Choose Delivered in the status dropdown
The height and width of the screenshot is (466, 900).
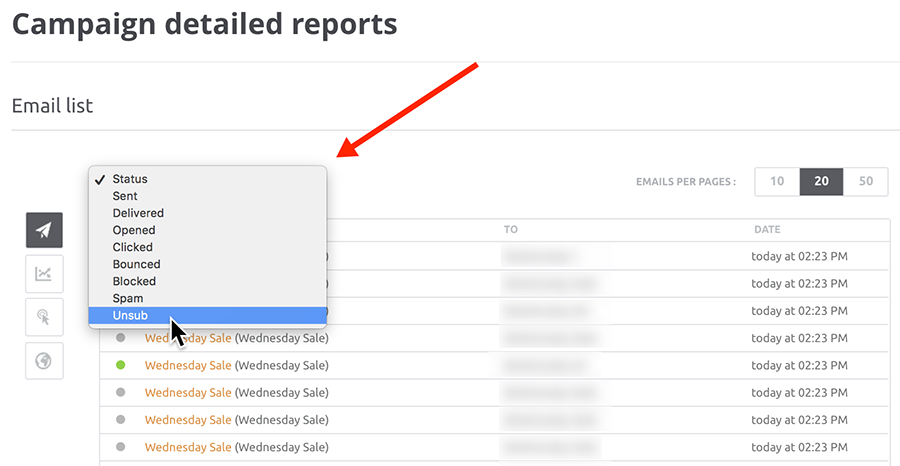(207, 213)
